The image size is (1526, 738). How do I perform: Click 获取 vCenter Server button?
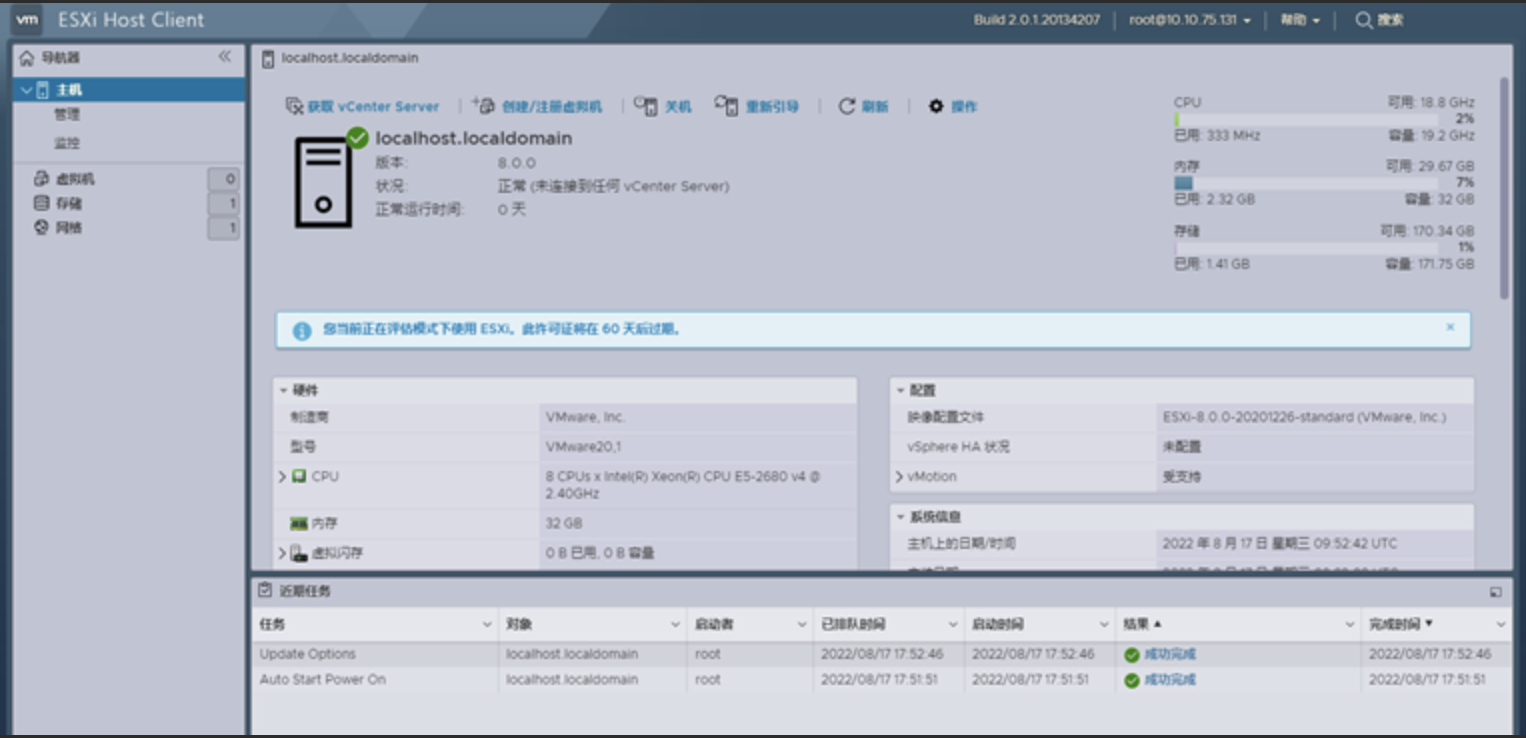pos(362,106)
